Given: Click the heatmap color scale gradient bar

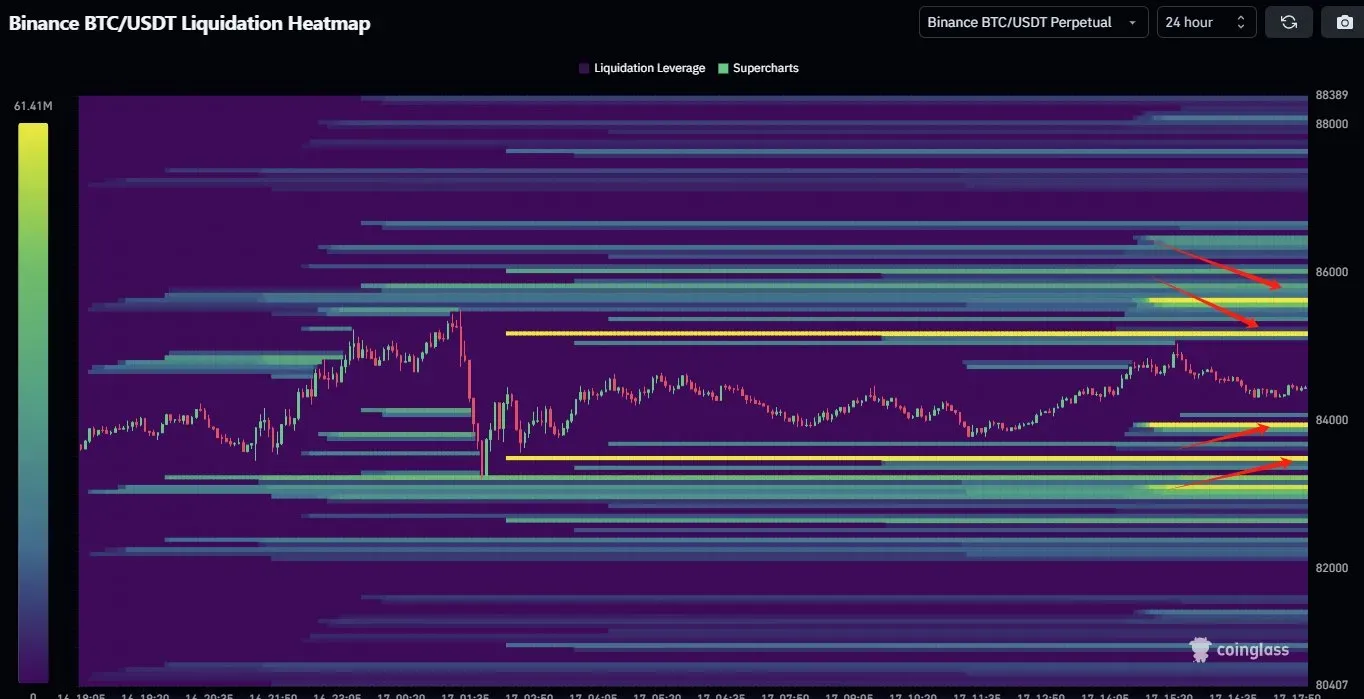Looking at the screenshot, I should pyautogui.click(x=32, y=400).
